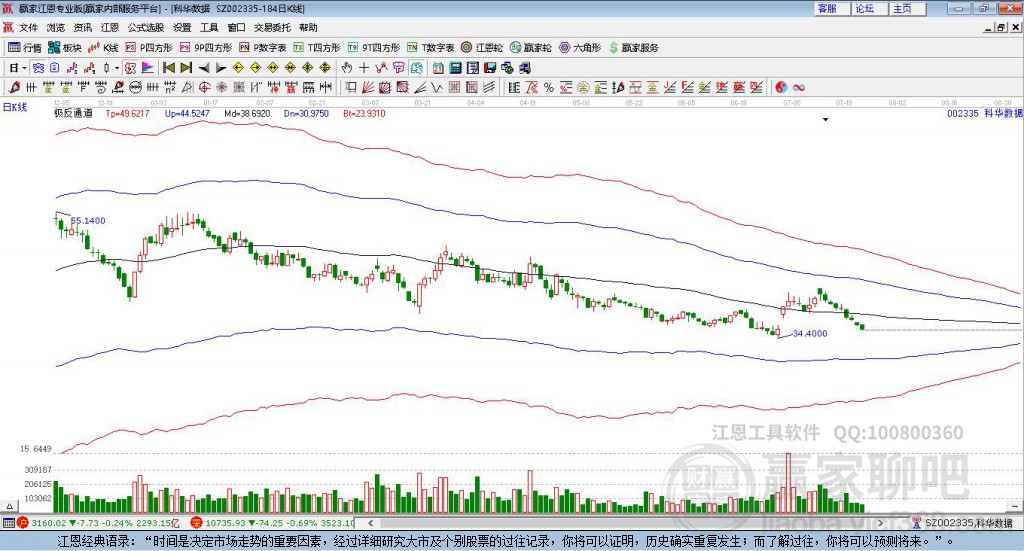Click the Tp=49.6217 value

coord(127,114)
